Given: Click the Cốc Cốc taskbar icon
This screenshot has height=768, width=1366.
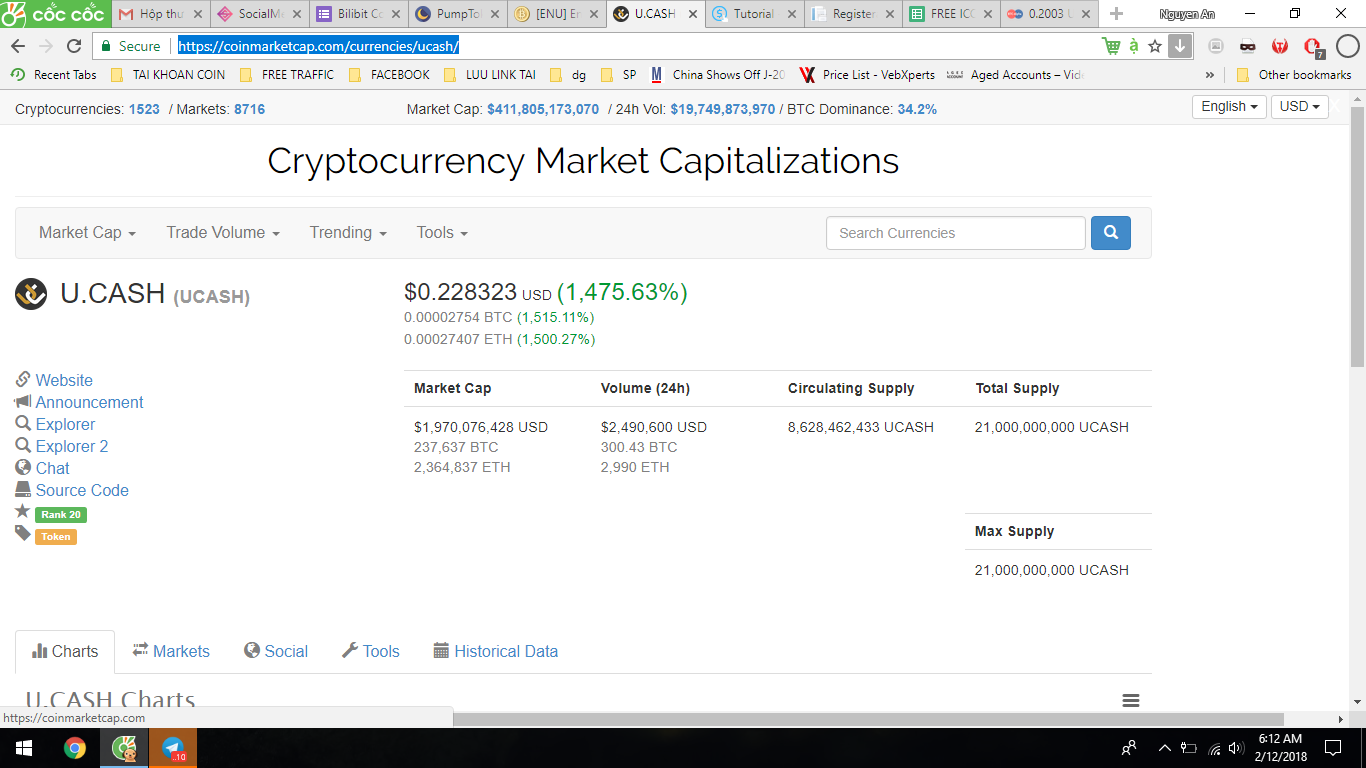Looking at the screenshot, I should tap(124, 748).
